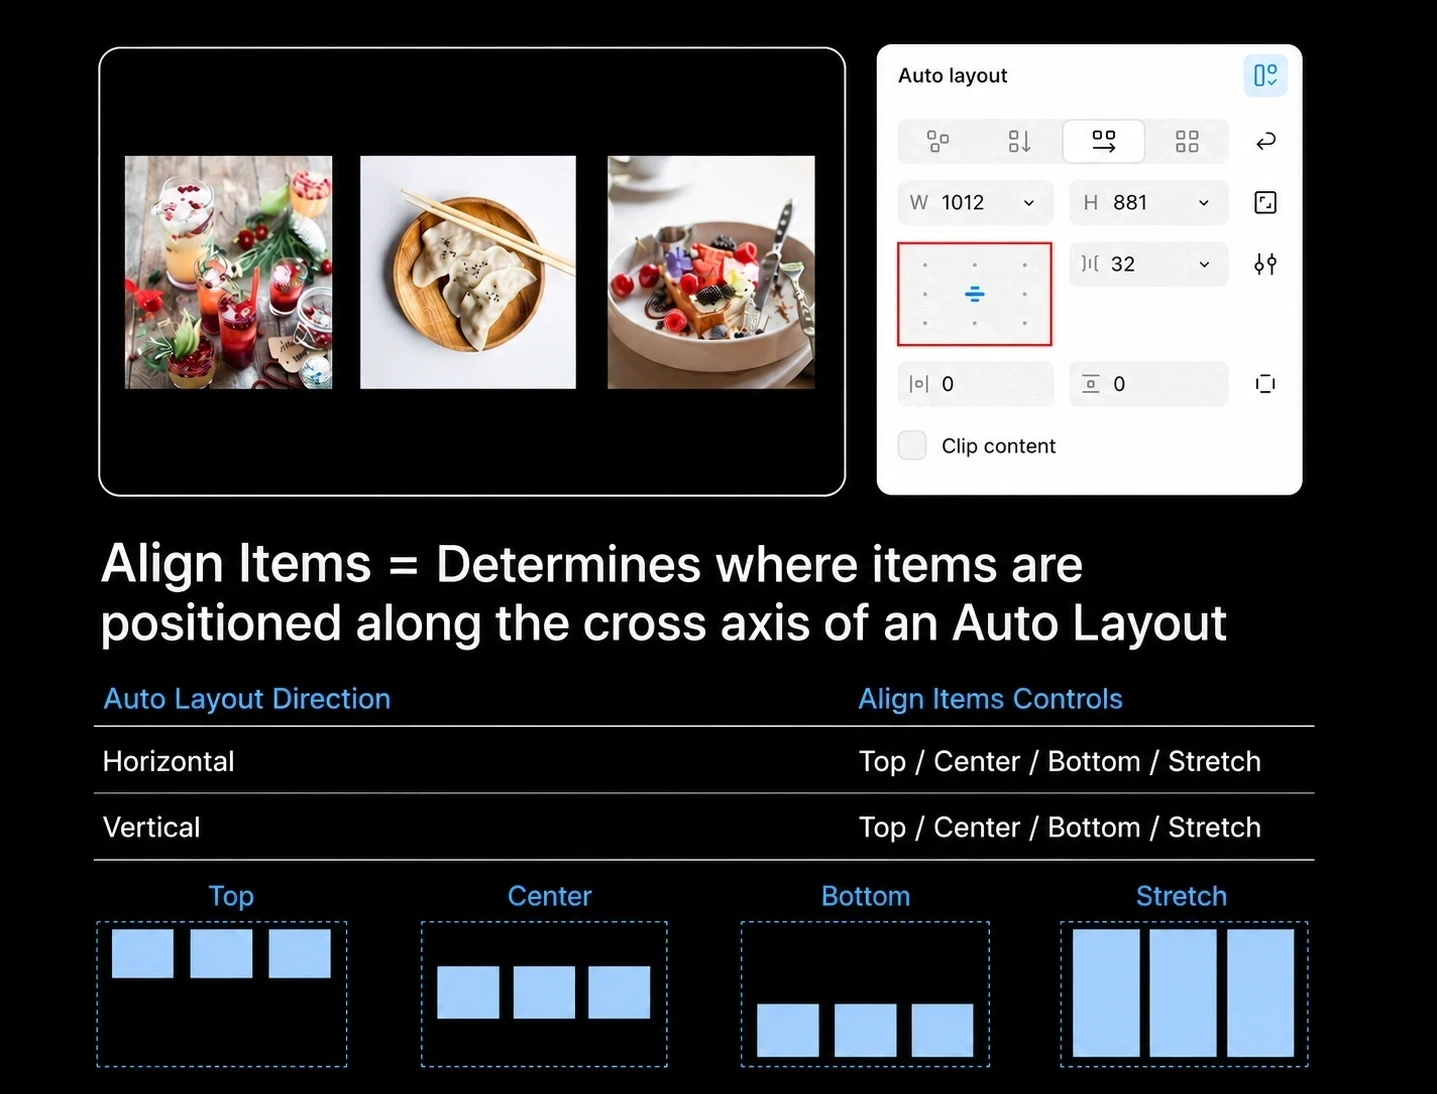The width and height of the screenshot is (1437, 1094).
Task: Click the horizontal padding icon before 0
Action: (919, 384)
